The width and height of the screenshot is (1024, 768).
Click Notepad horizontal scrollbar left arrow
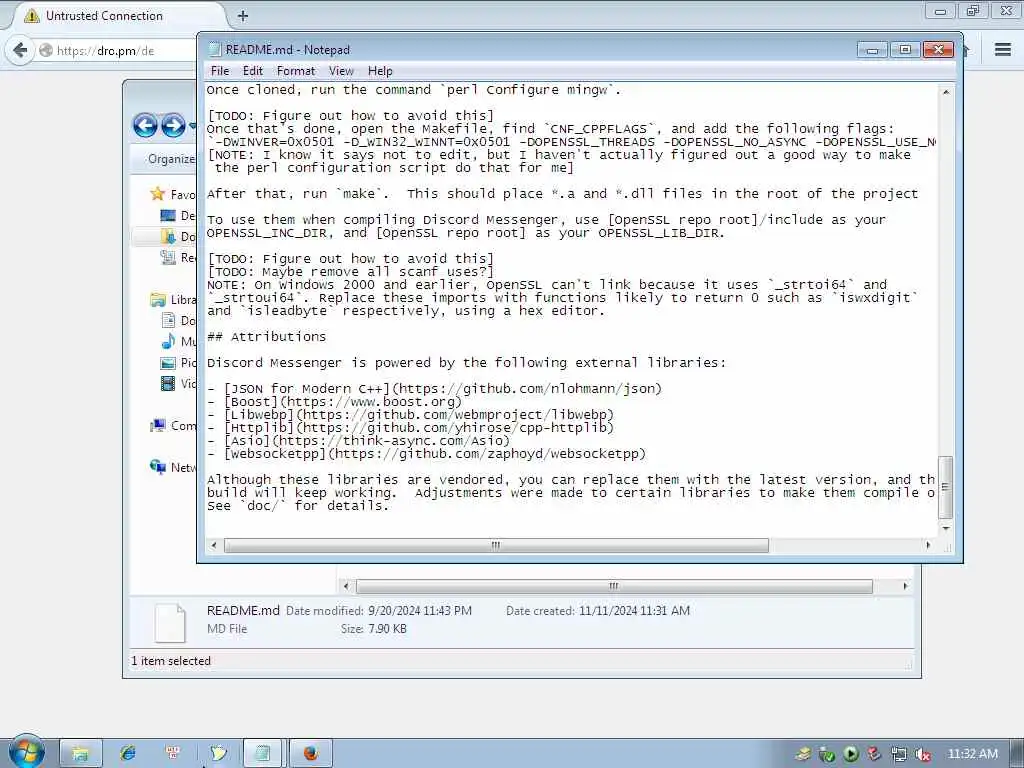214,545
